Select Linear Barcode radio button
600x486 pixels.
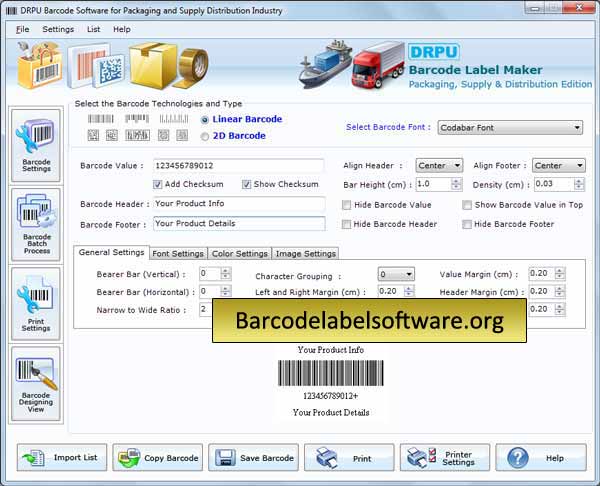(205, 120)
